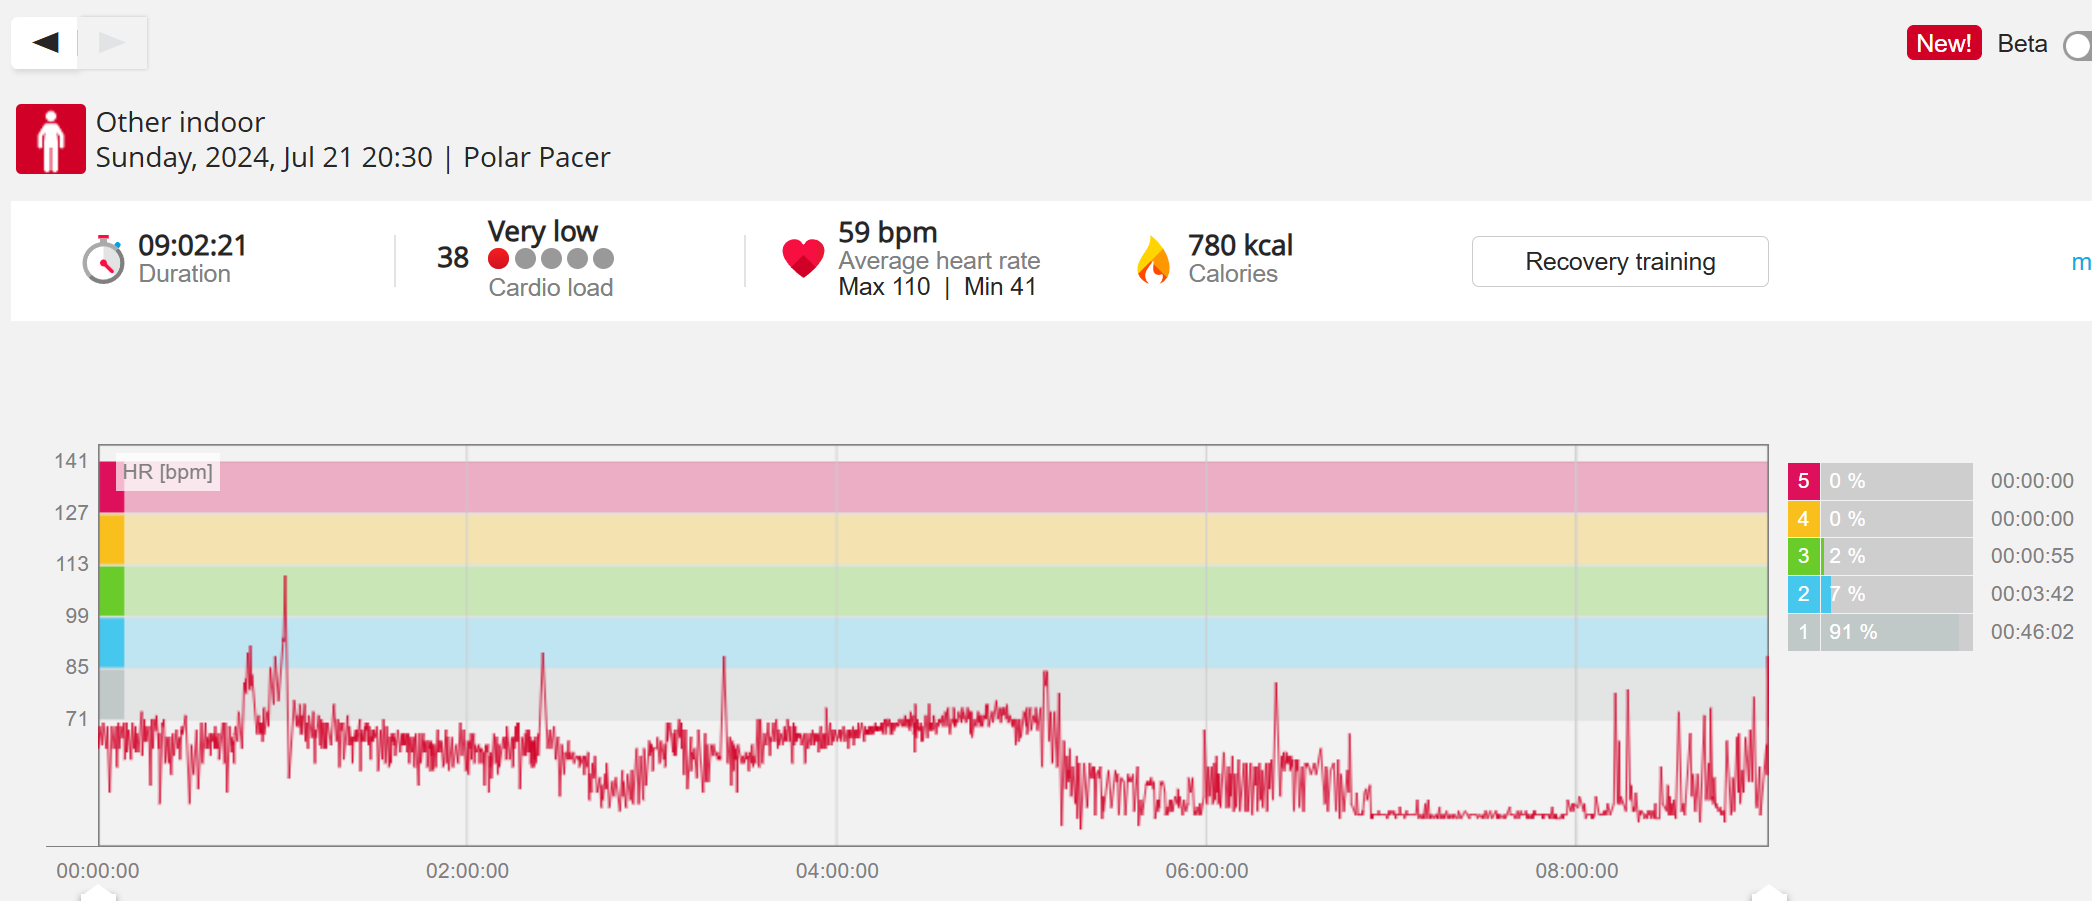Click the heart rate heart icon
2092x901 pixels.
click(803, 258)
